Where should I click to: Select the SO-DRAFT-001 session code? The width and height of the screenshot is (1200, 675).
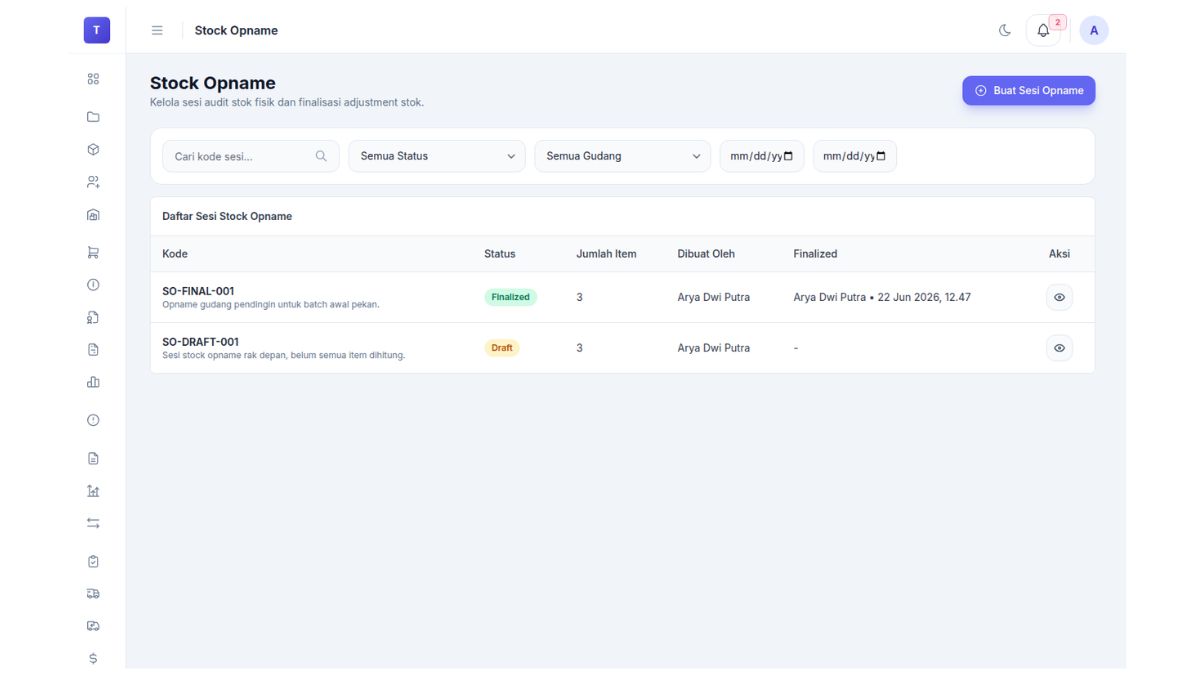200,341
